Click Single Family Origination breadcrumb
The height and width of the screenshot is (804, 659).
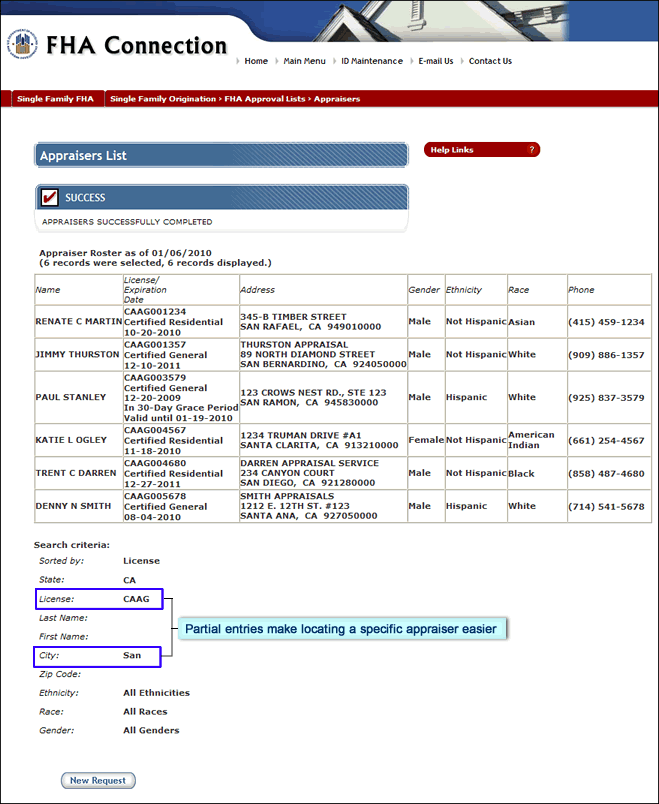coord(163,99)
